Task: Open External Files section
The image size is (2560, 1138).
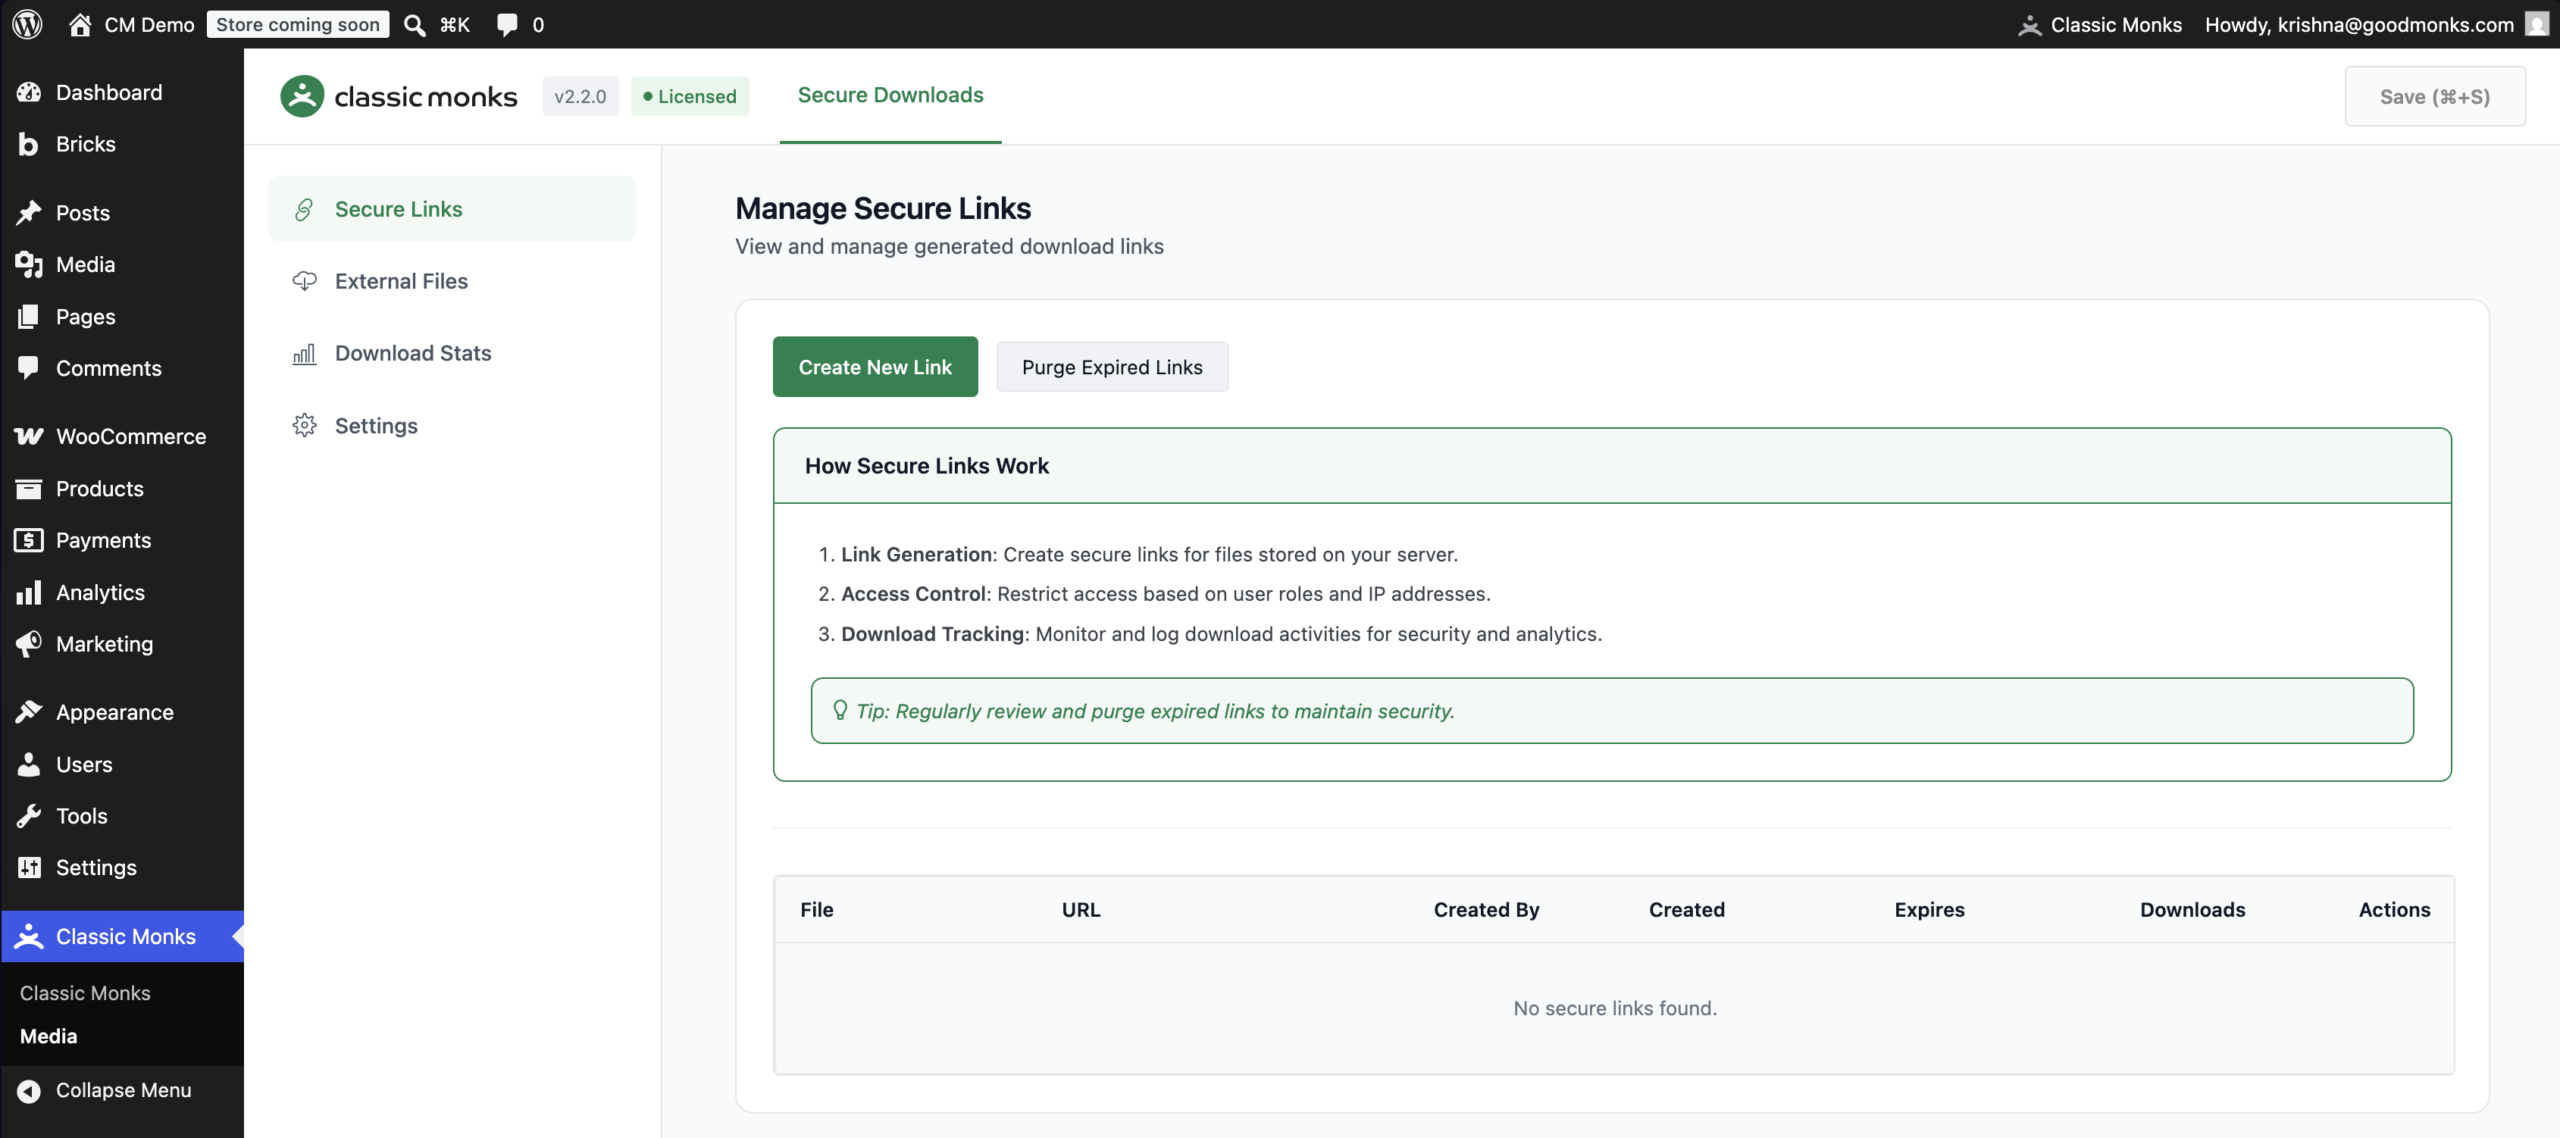Action: tap(452, 281)
